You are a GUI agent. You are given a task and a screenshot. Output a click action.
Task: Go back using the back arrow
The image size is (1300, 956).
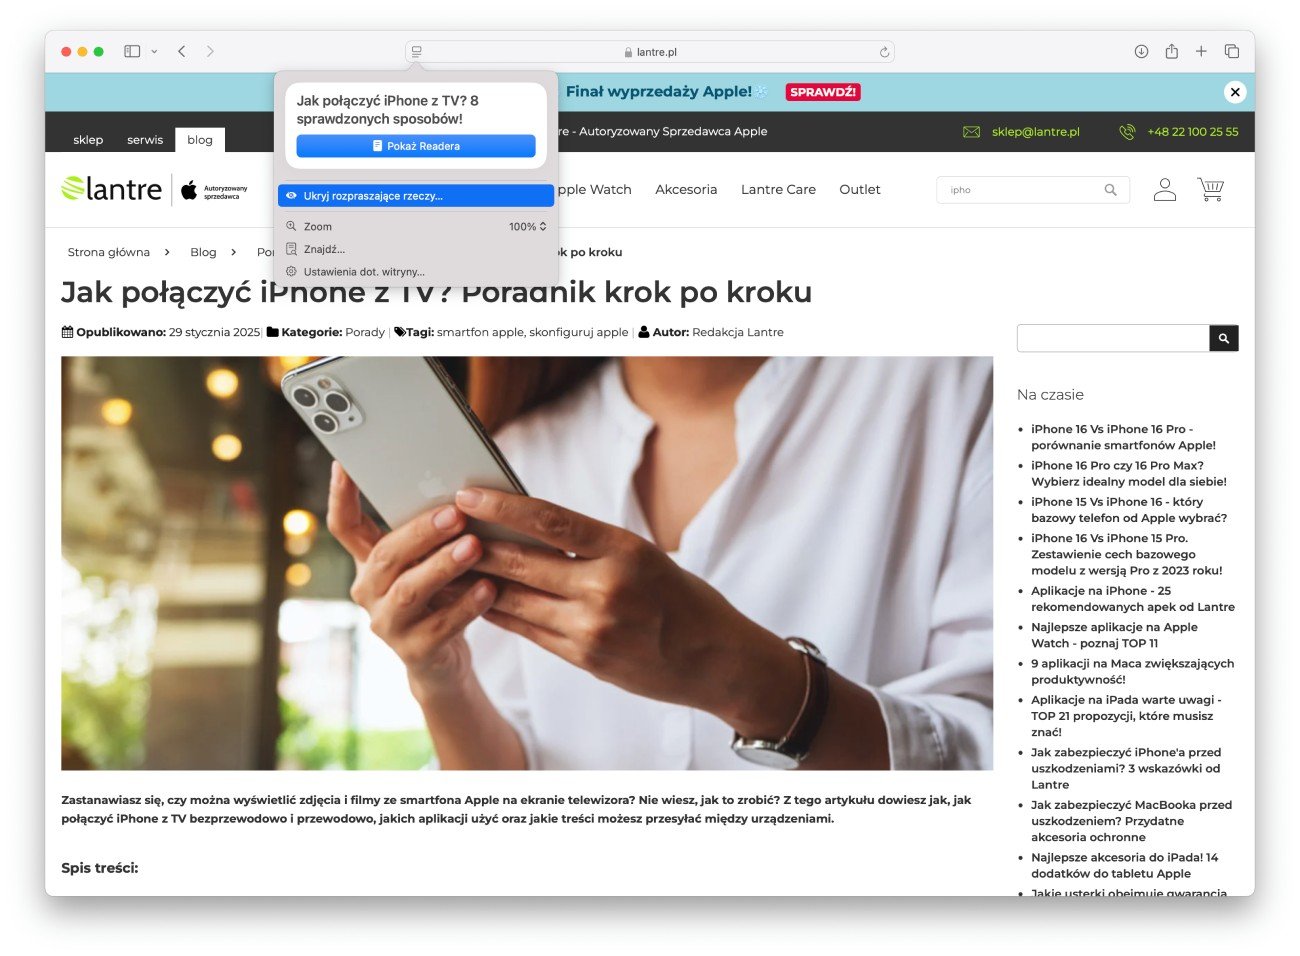(182, 51)
